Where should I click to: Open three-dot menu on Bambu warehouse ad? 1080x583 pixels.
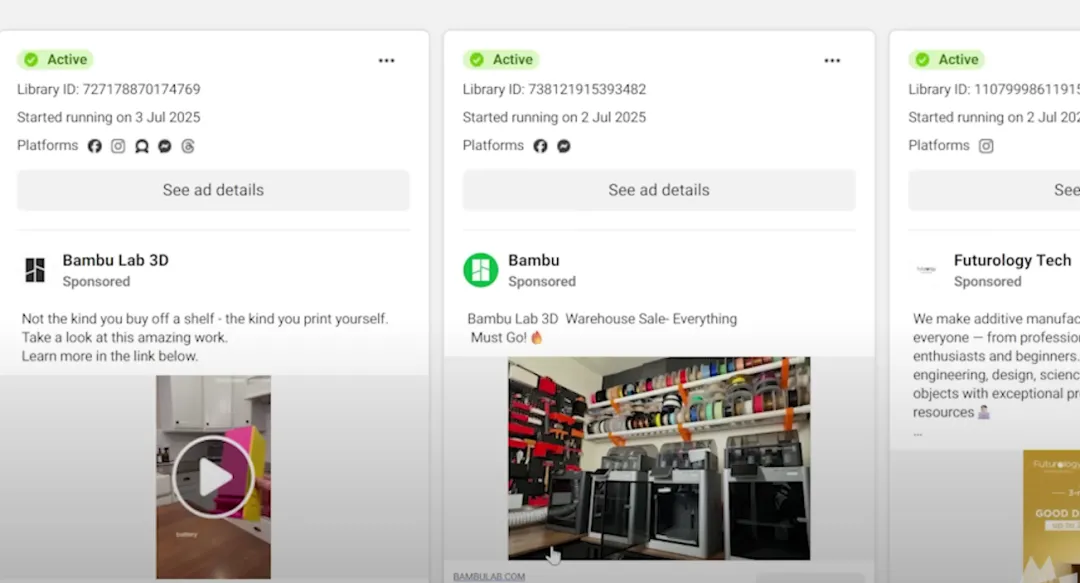click(832, 61)
